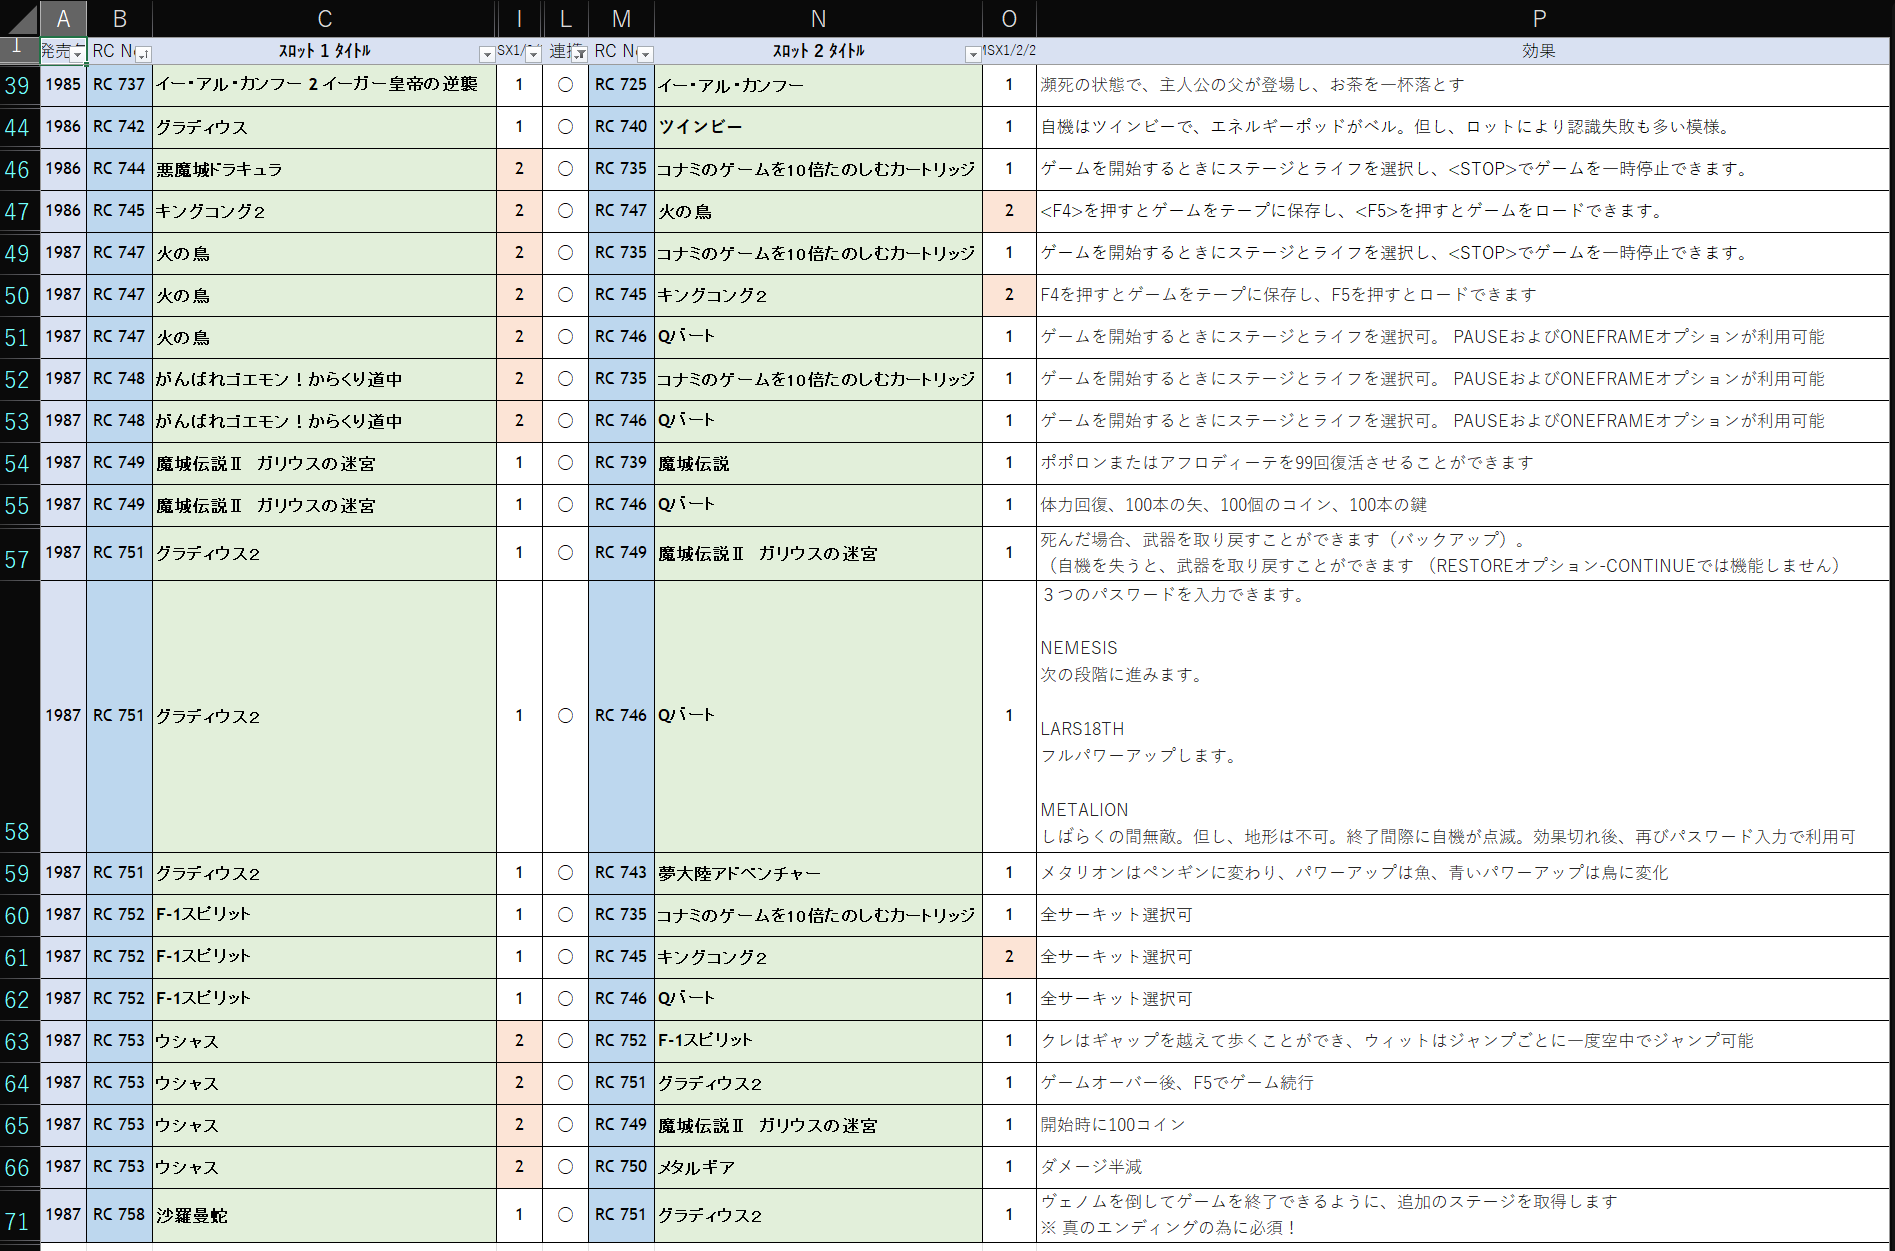Viewport: 1895px width, 1251px height.
Task: Click effect '体力回復、100本の矢…' in row 55
Action: point(1463,505)
